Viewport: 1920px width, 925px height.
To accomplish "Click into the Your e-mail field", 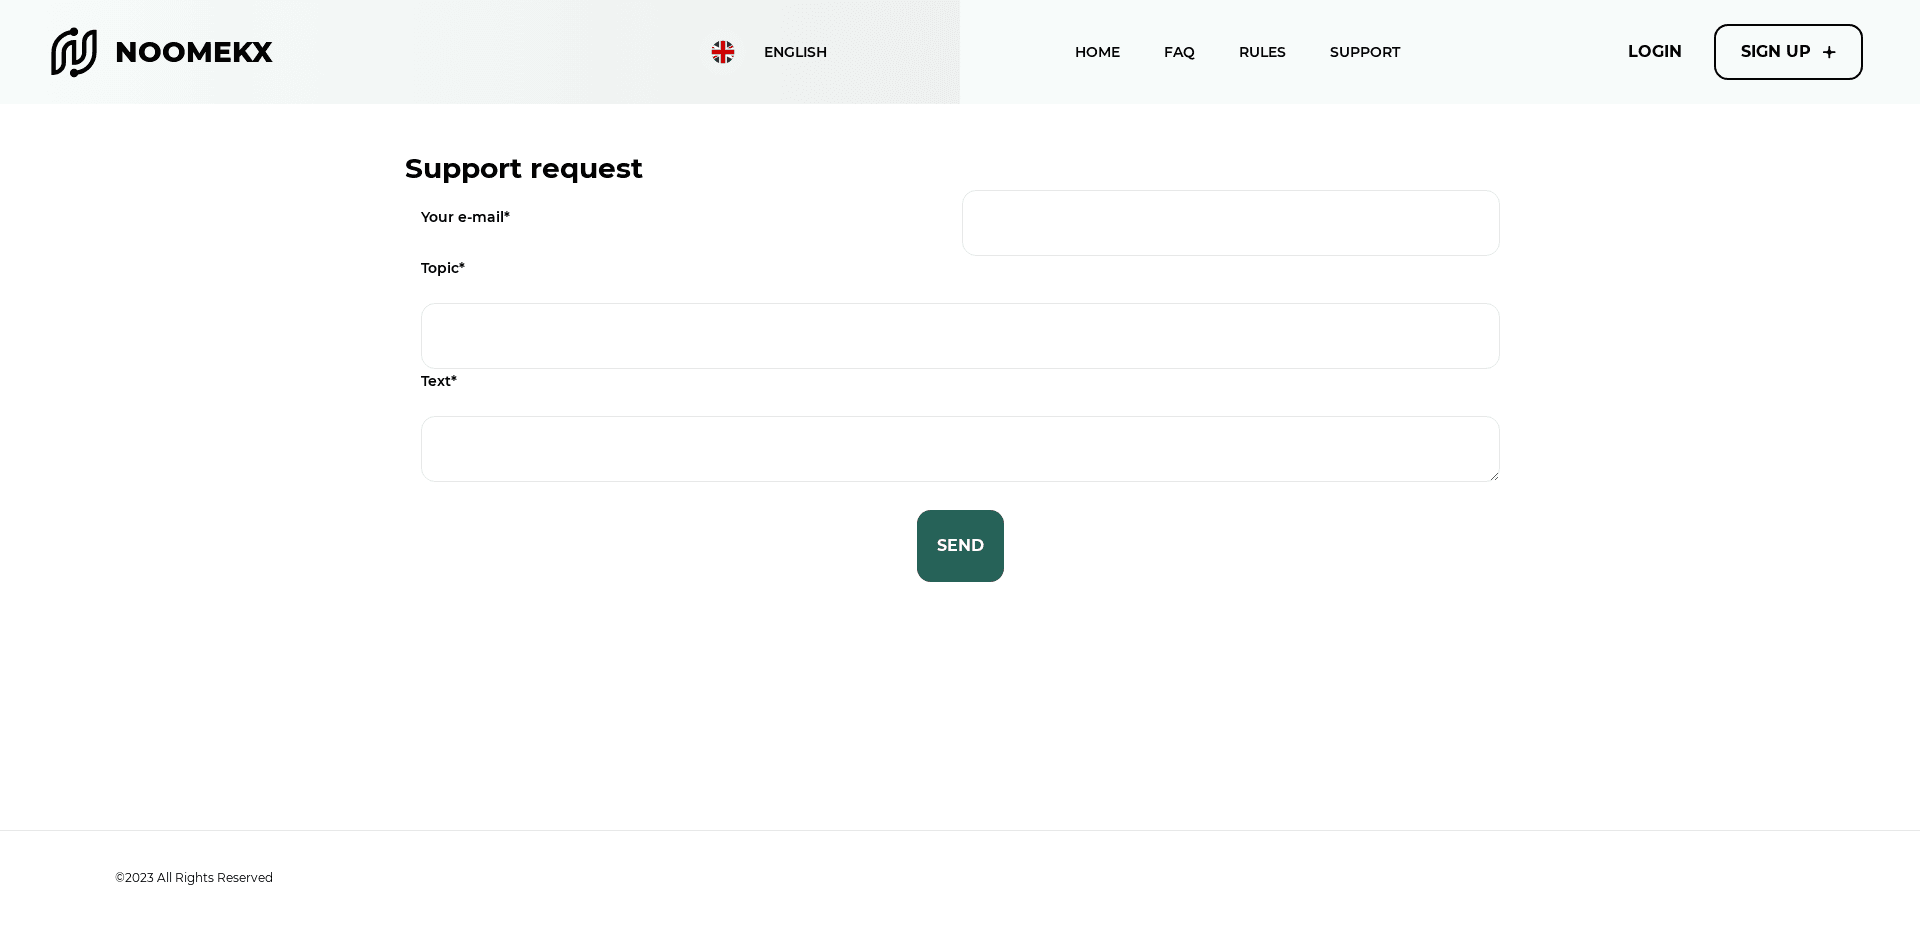I will 1230,222.
